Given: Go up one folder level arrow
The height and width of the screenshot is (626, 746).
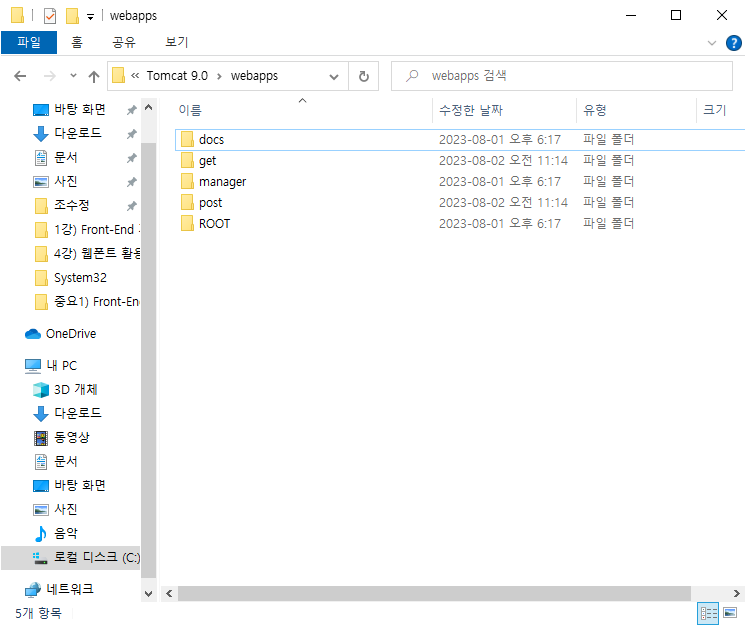Looking at the screenshot, I should point(94,76).
